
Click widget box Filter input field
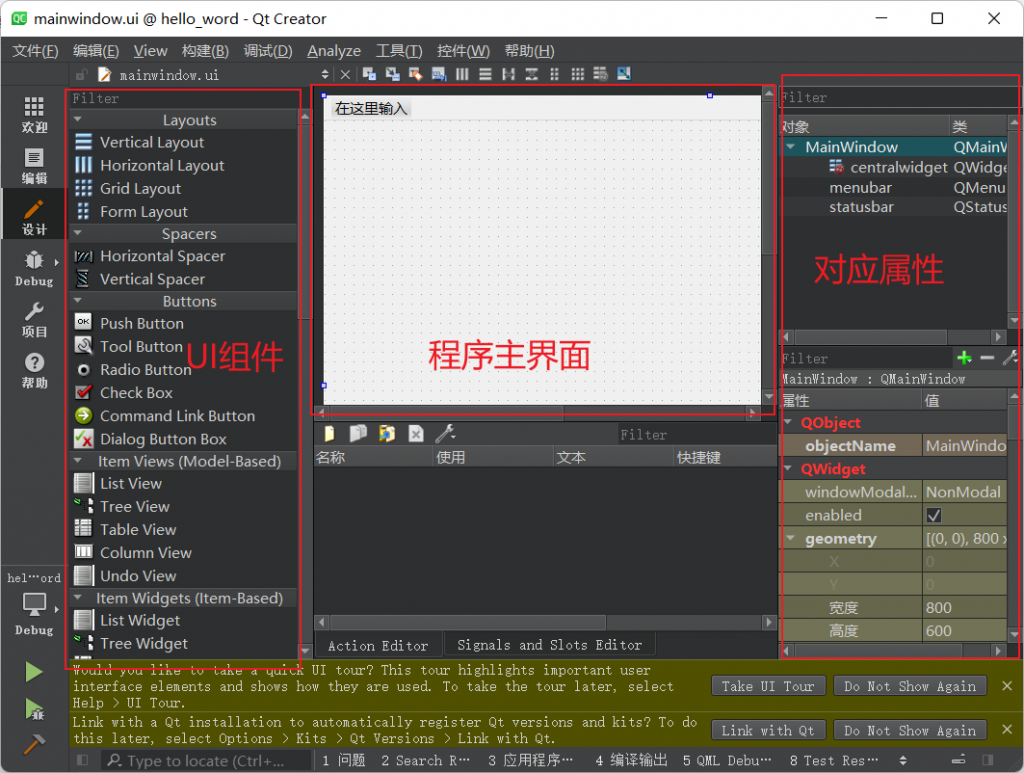(x=184, y=99)
